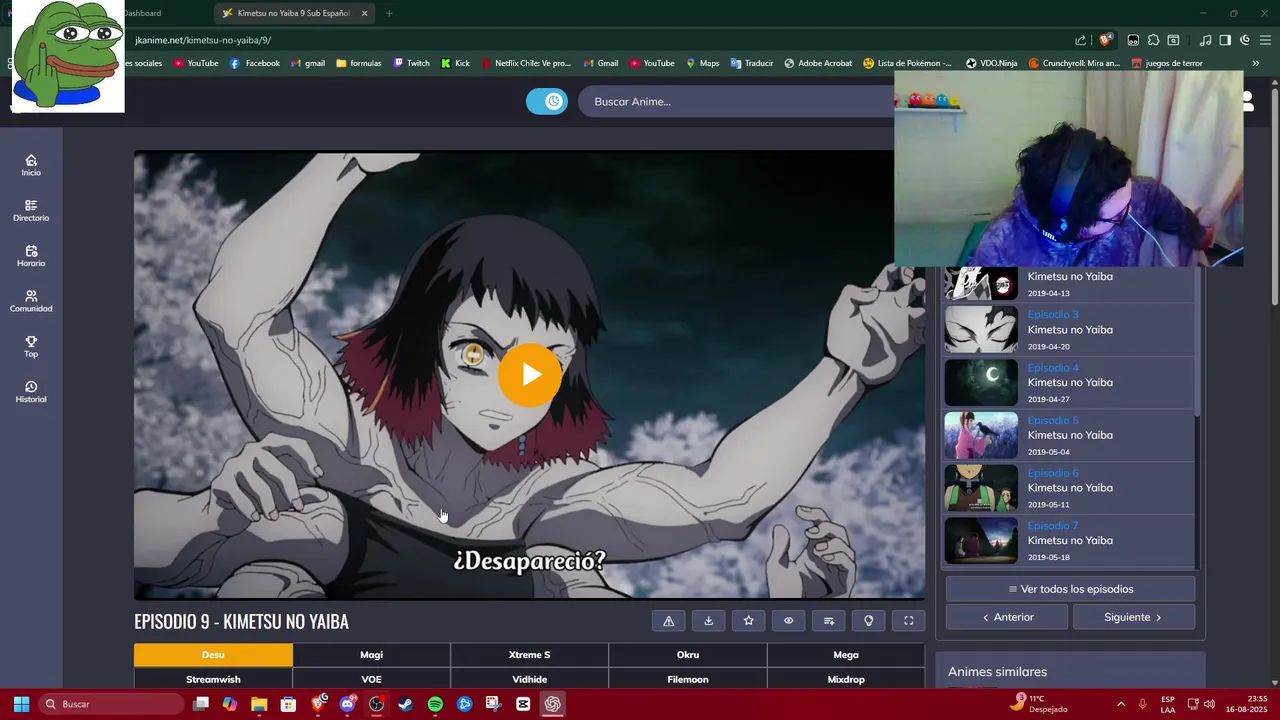The height and width of the screenshot is (720, 1280).
Task: Select the Streamwish server tab
Action: (213, 679)
